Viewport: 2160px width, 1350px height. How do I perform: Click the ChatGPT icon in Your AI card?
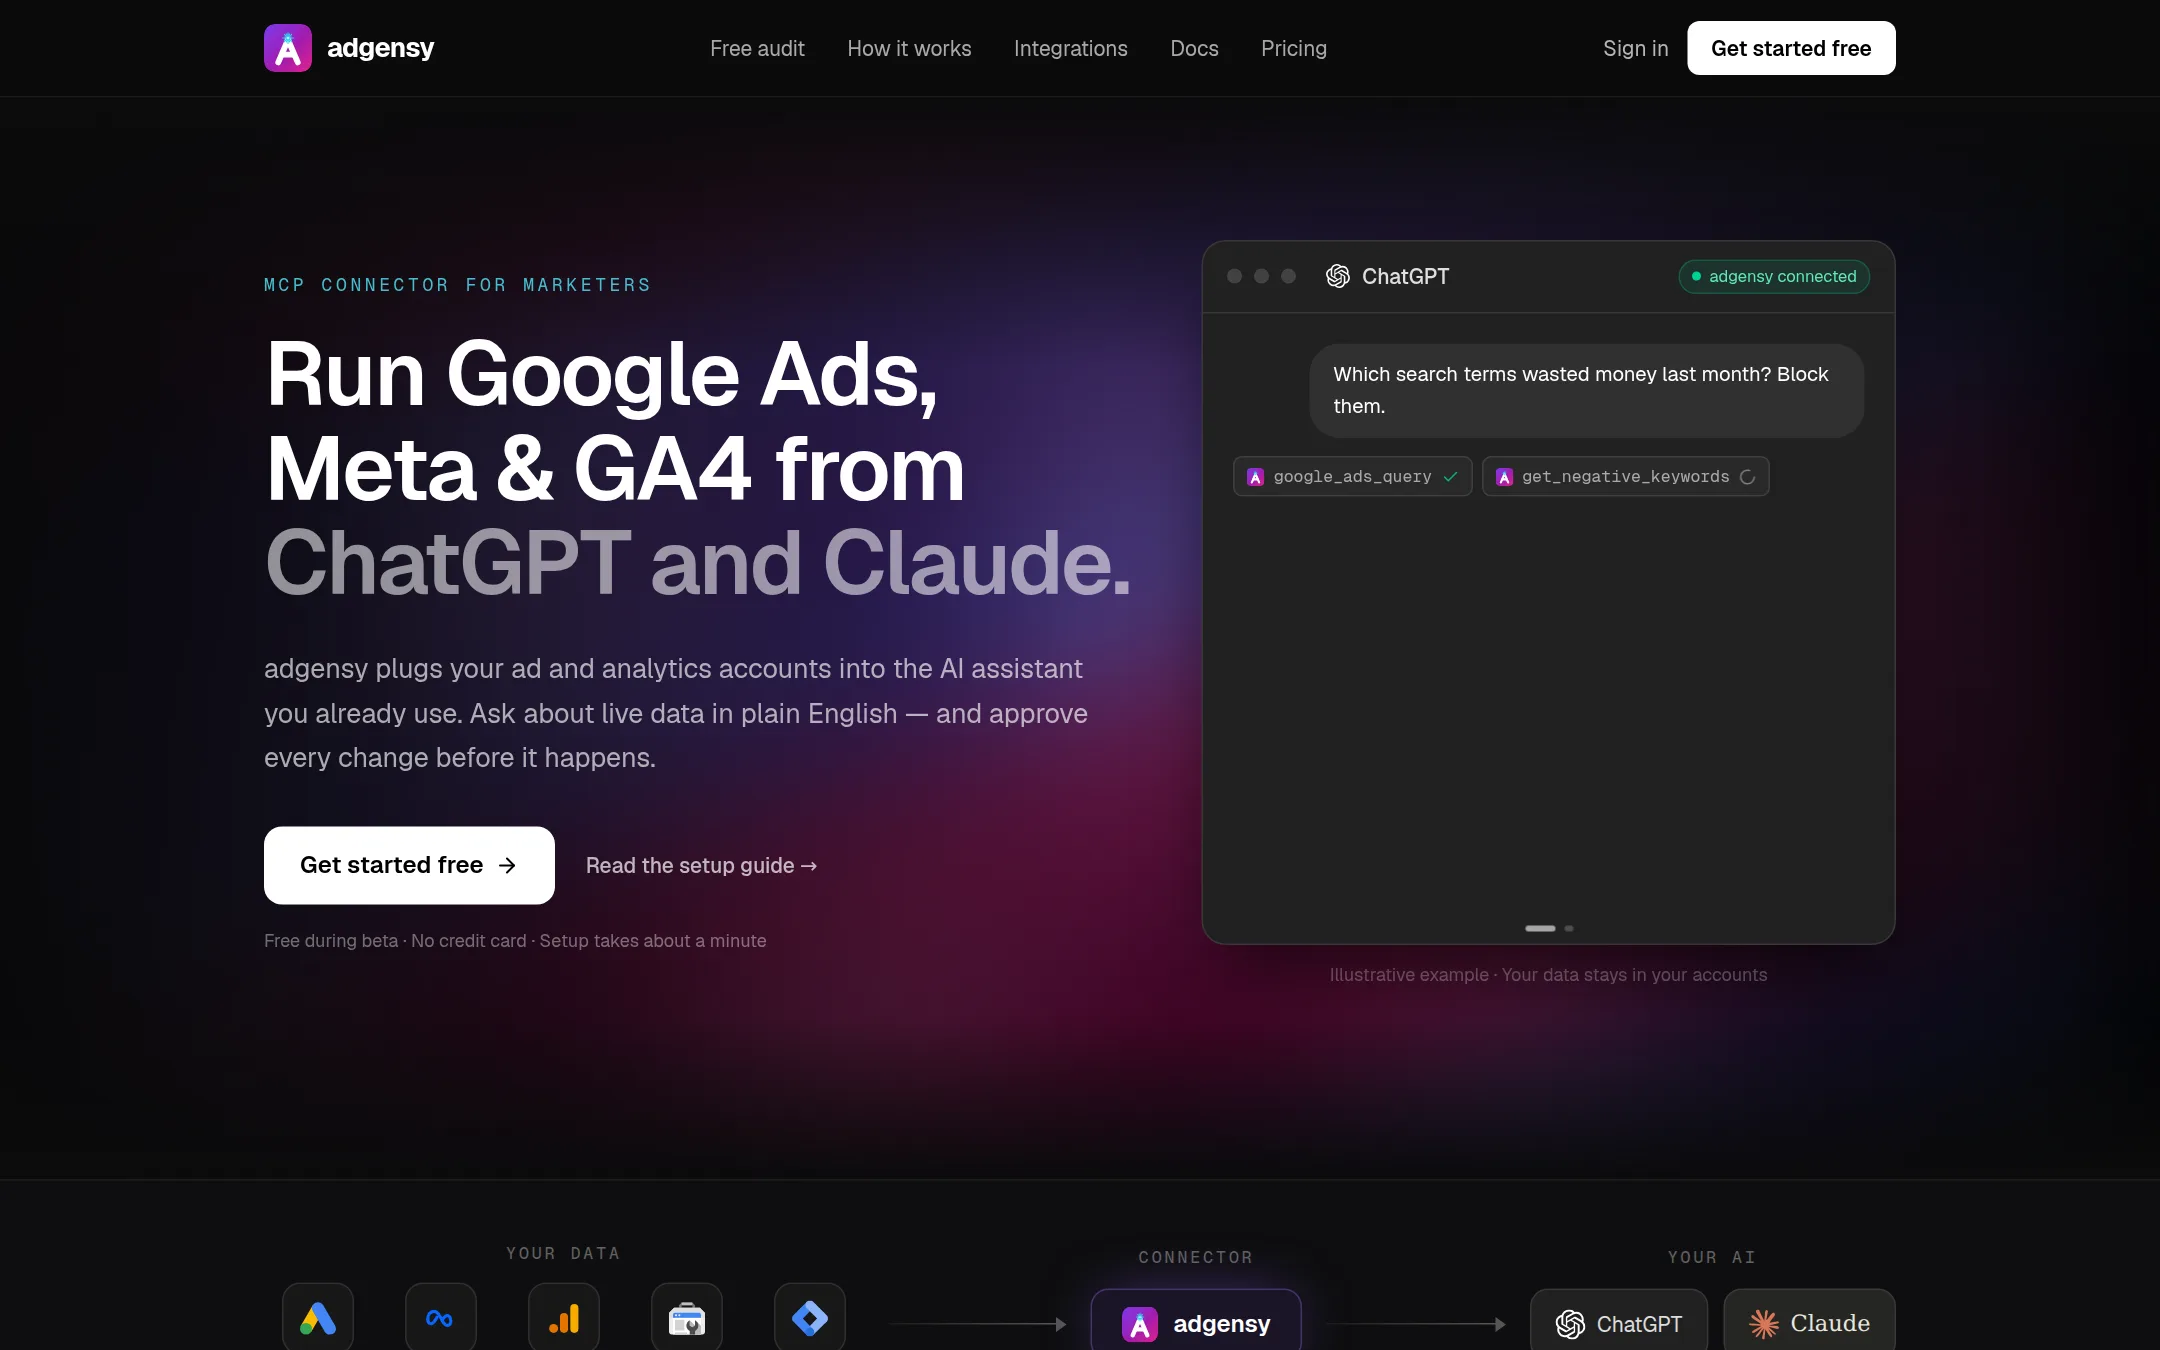[x=1570, y=1324]
